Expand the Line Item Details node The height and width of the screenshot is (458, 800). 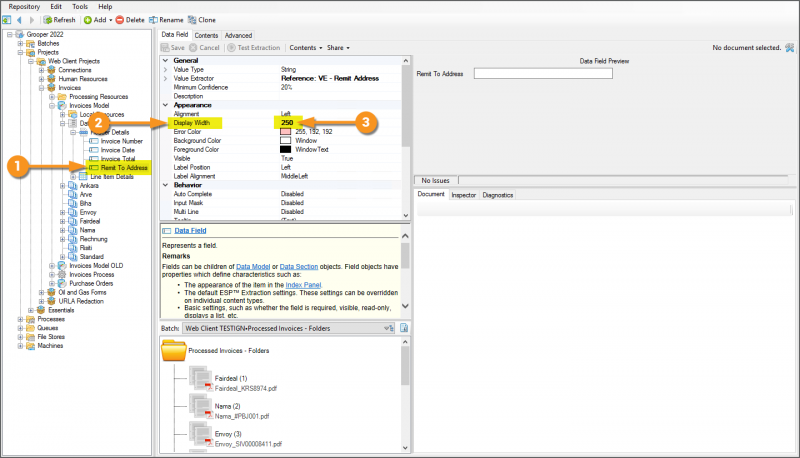point(70,176)
